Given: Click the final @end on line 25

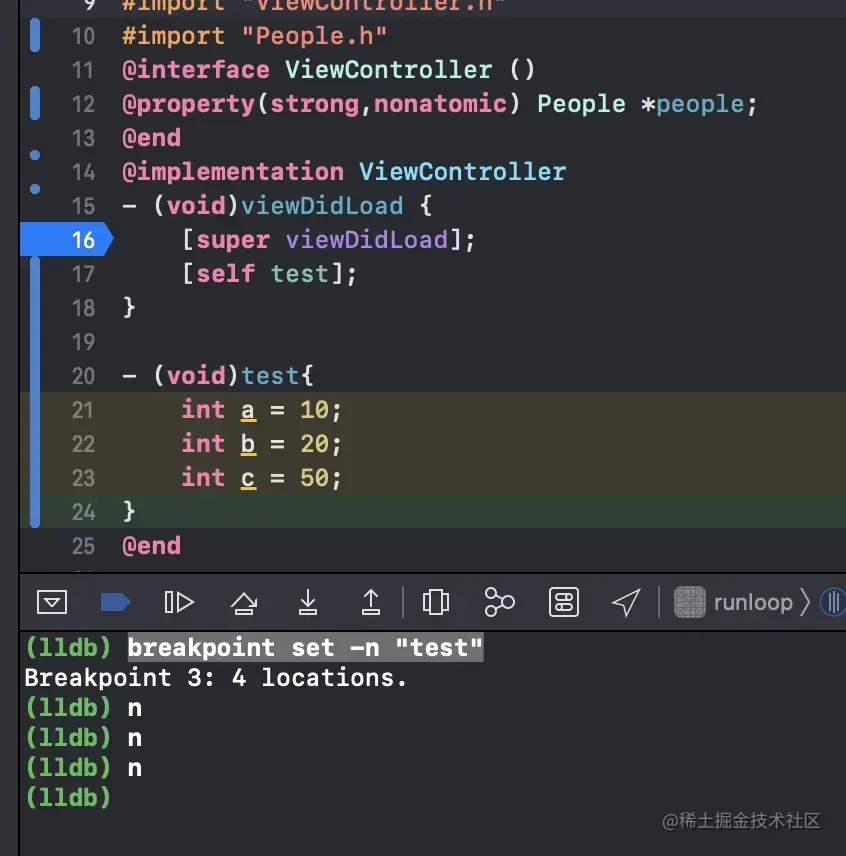Looking at the screenshot, I should [x=152, y=546].
